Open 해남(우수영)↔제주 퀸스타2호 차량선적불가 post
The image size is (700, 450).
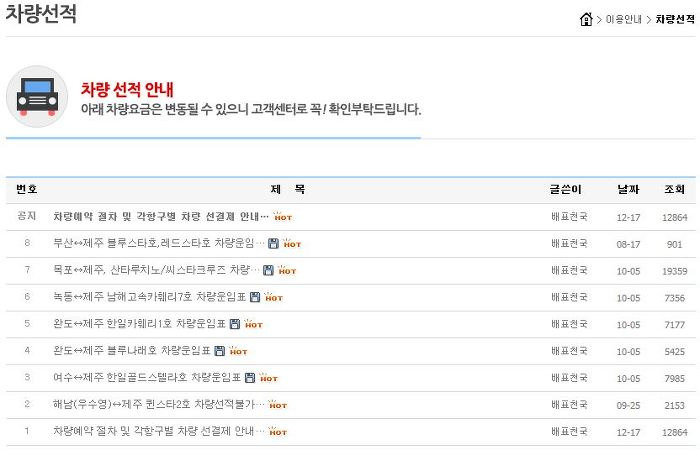click(x=158, y=404)
